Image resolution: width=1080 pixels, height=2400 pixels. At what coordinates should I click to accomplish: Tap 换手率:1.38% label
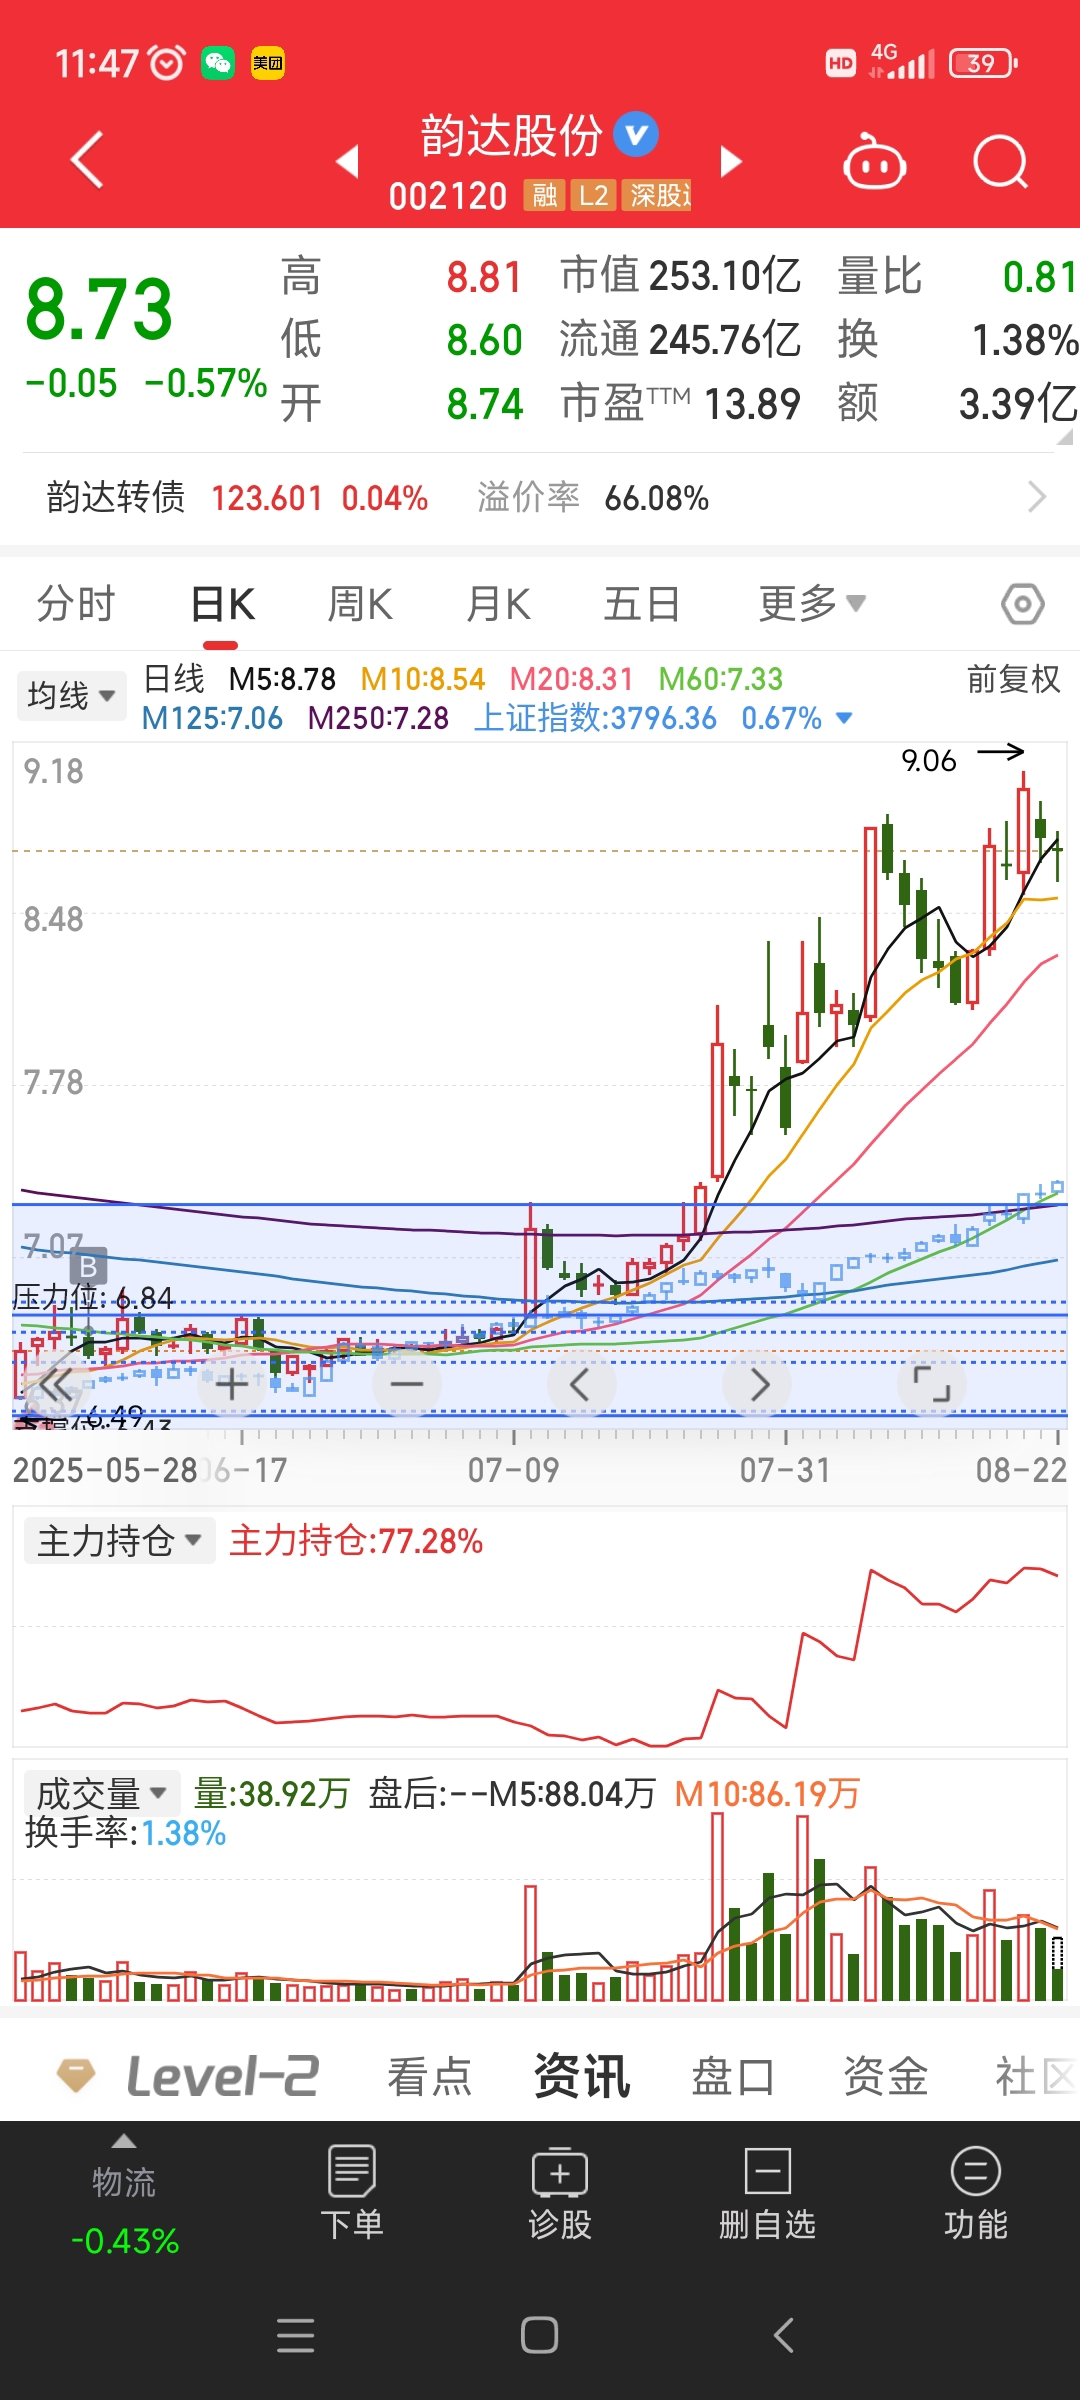click(126, 1833)
